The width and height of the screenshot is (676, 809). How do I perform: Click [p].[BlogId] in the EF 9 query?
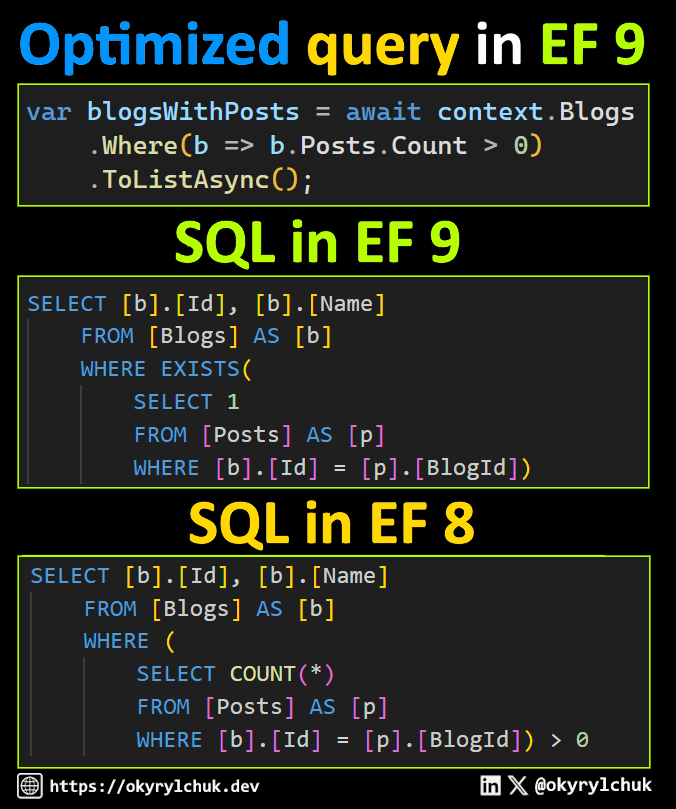point(440,468)
